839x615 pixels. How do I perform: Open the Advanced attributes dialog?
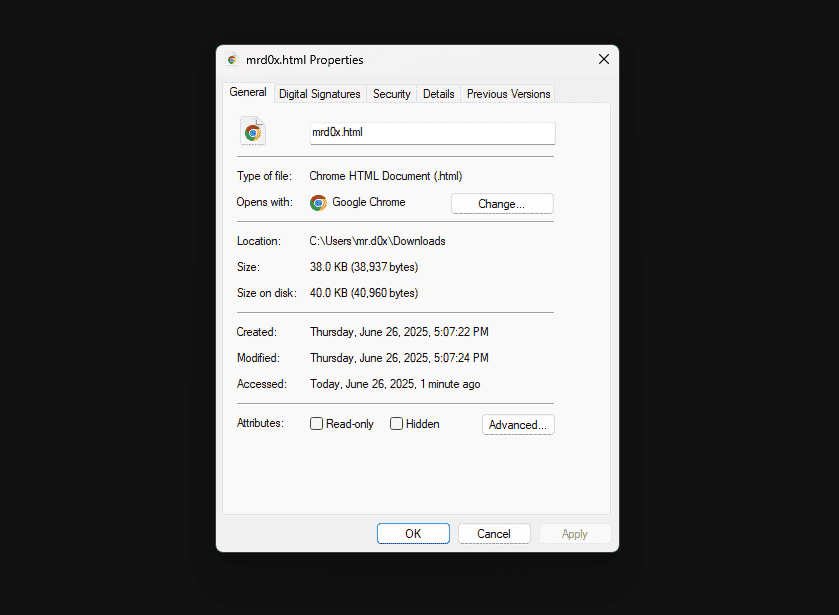(518, 425)
